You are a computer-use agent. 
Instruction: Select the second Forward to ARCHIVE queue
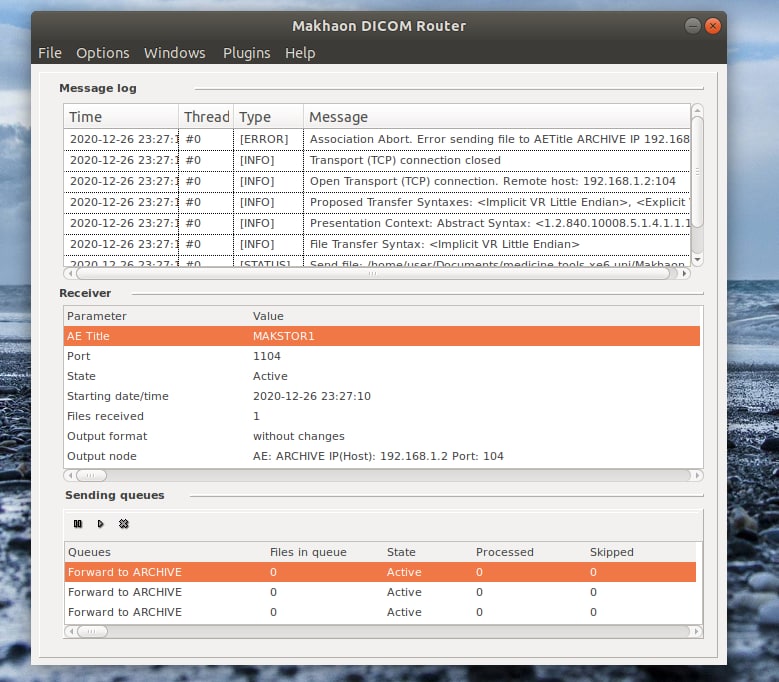[380, 592]
